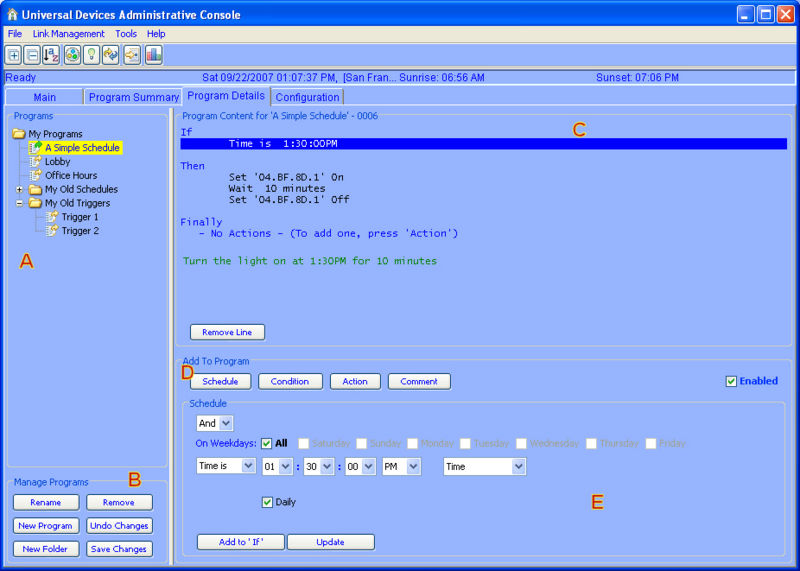This screenshot has height=571, width=800.
Task: Click the collapse-all minus toolbar icon
Action: (32, 55)
